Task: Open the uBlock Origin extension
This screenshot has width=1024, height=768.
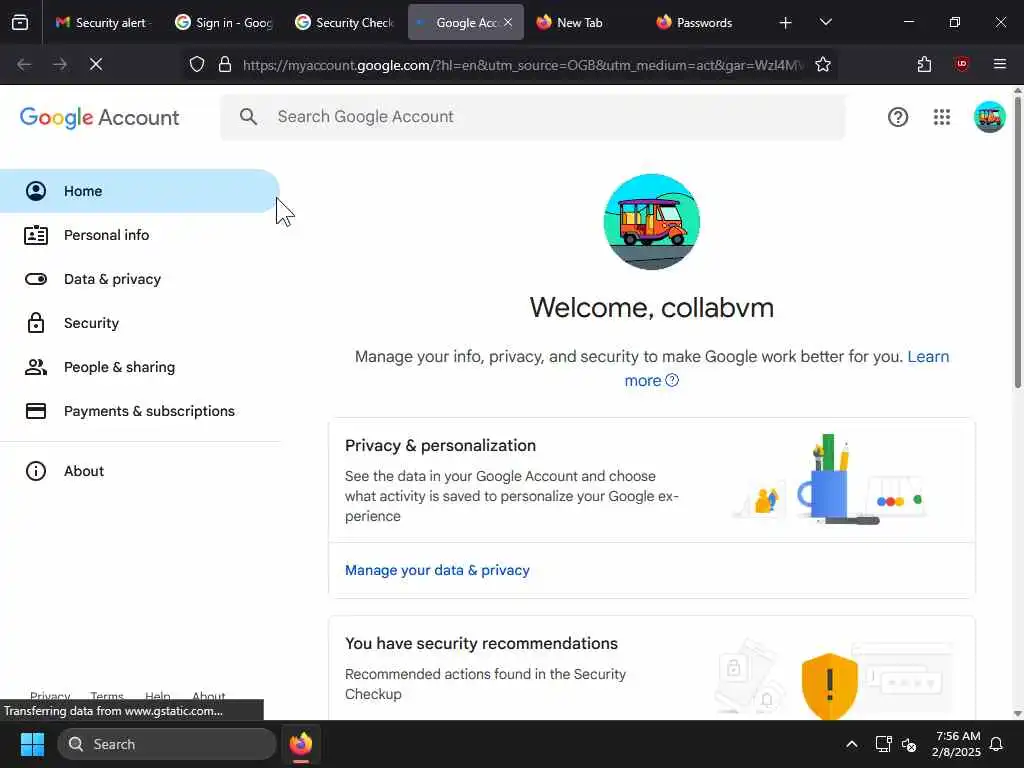Action: pos(961,64)
